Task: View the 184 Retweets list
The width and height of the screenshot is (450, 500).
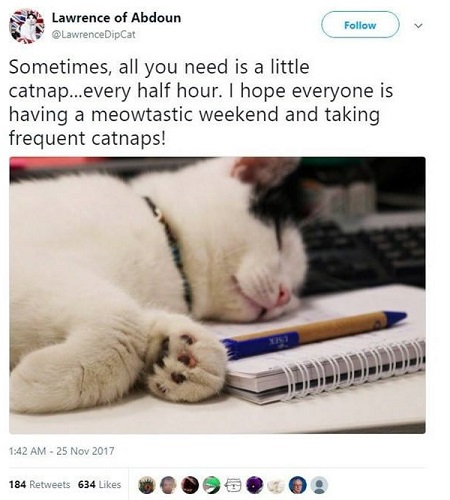Action: 40,484
